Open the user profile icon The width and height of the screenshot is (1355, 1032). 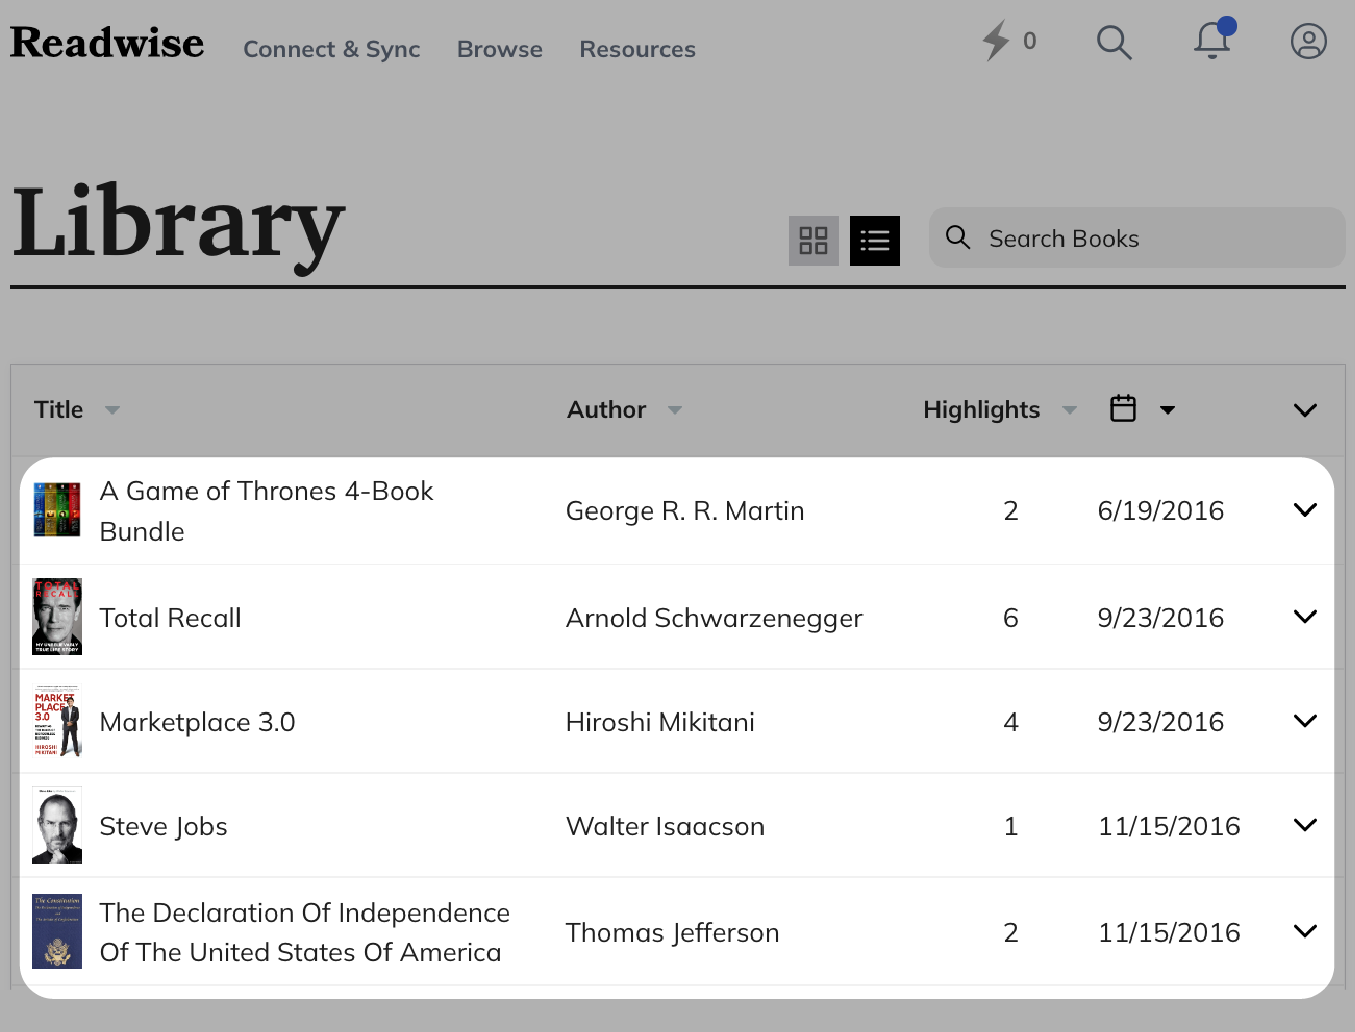(x=1308, y=41)
